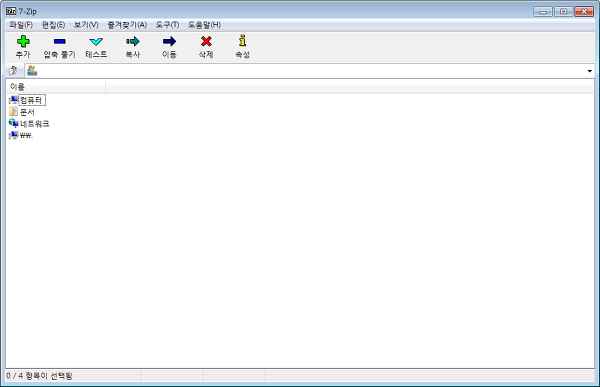Open the 즐겨찾기(A) menu
The width and height of the screenshot is (600, 387).
click(x=127, y=25)
